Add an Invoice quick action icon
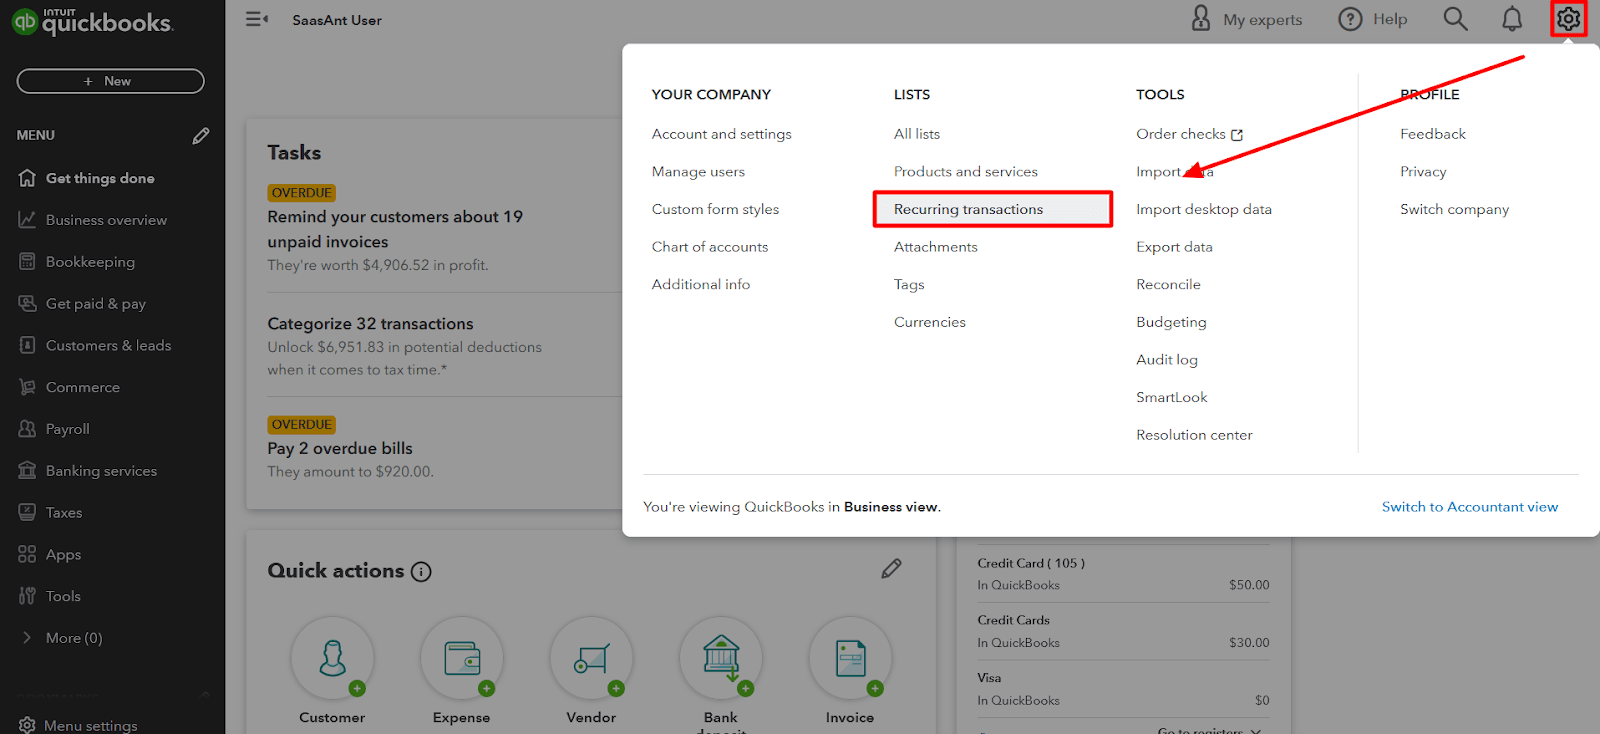 click(851, 658)
